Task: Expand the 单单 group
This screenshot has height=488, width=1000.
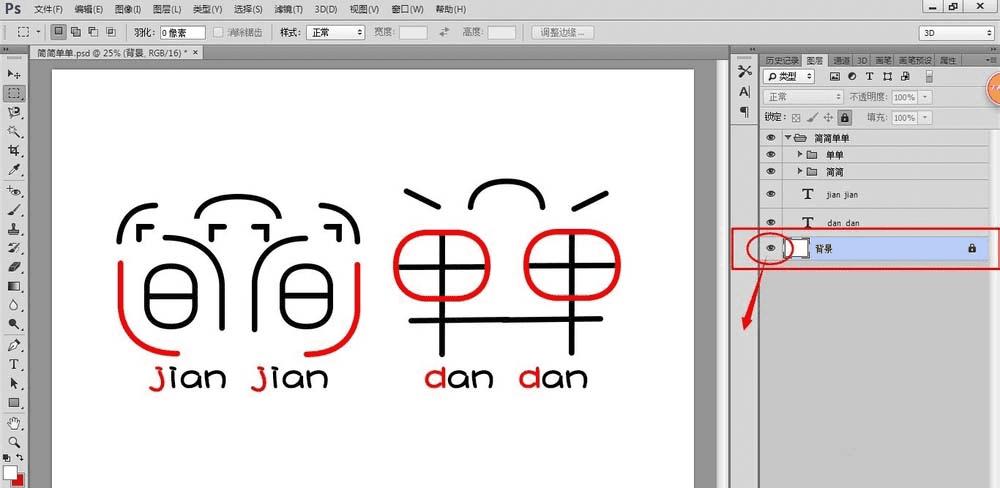Action: [x=800, y=154]
